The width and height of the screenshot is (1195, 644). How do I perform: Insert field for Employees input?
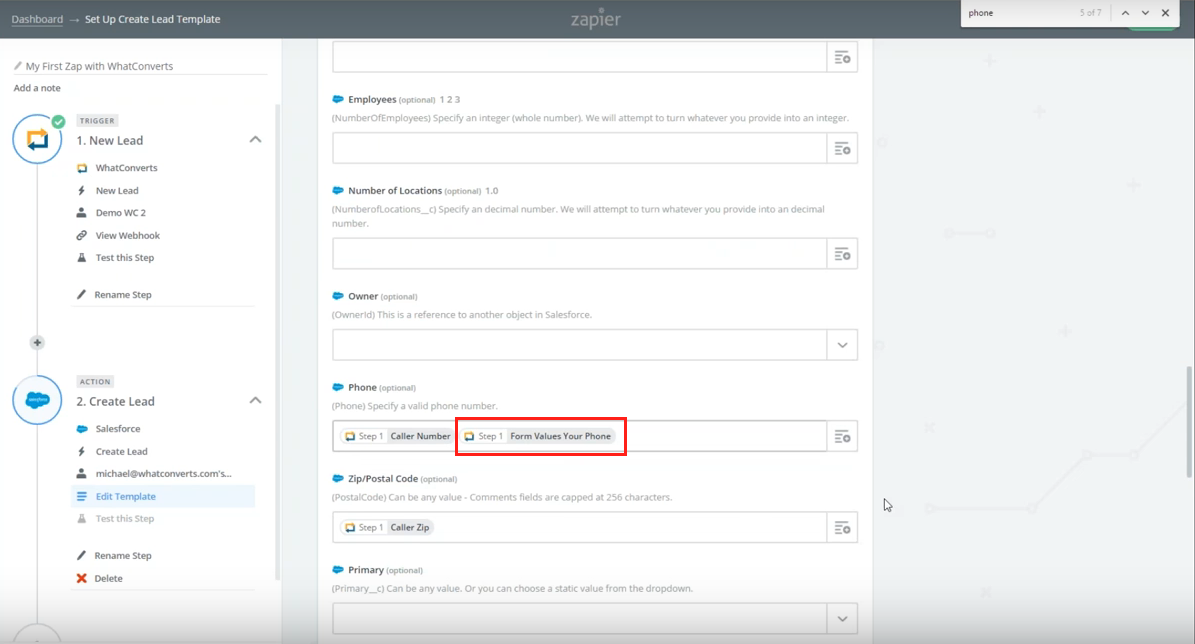pos(842,149)
